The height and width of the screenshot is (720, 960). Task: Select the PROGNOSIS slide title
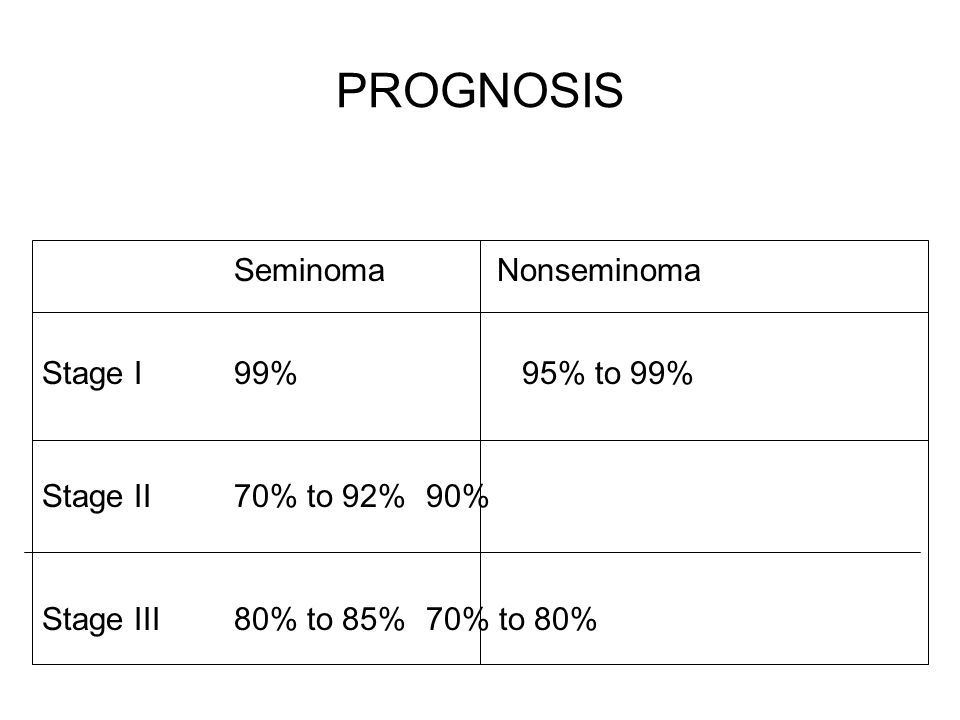coord(479,91)
